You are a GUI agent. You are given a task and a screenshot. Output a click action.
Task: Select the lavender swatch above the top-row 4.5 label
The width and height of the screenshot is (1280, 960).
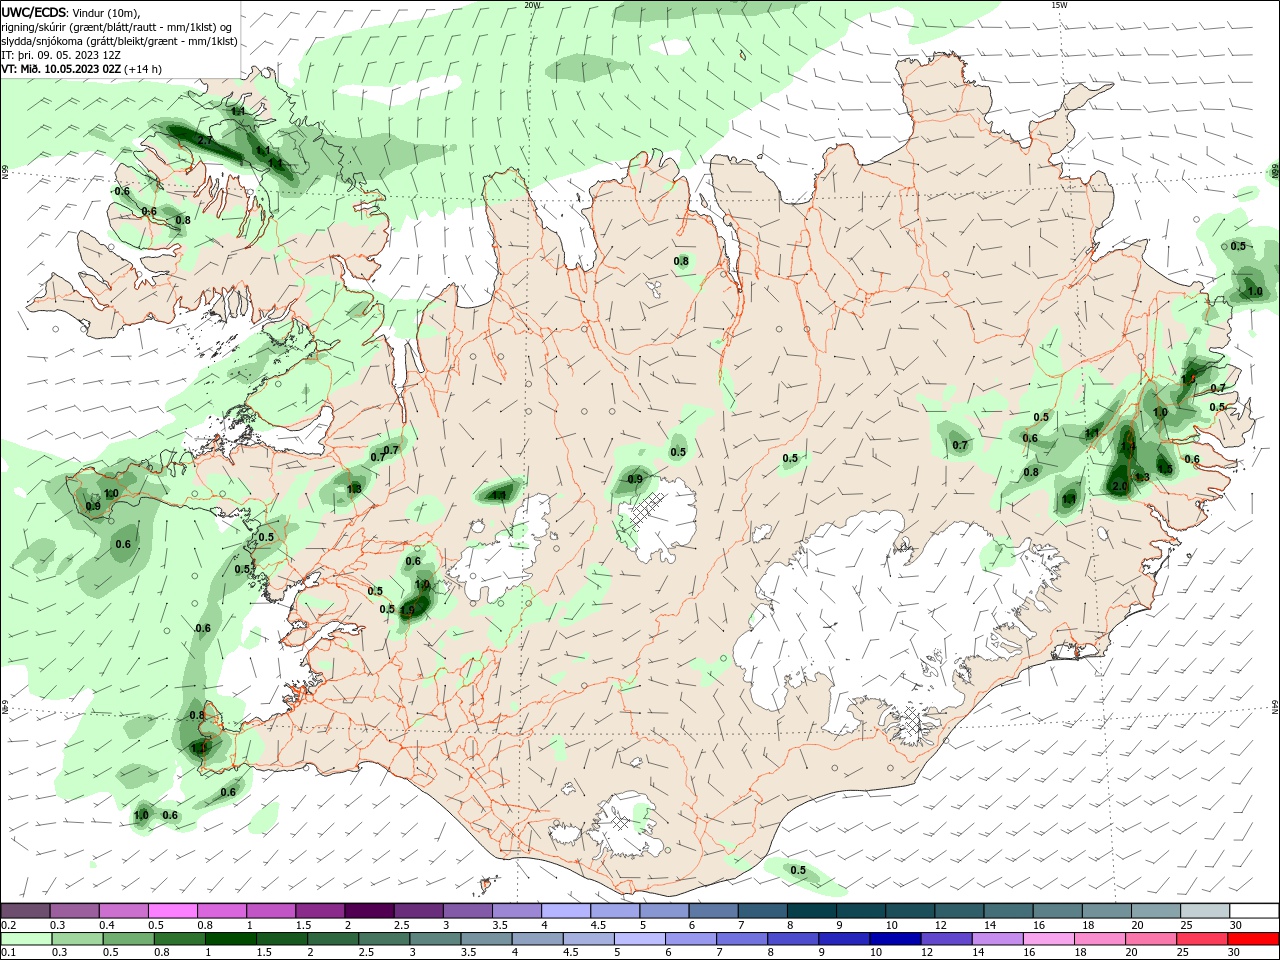point(616,911)
